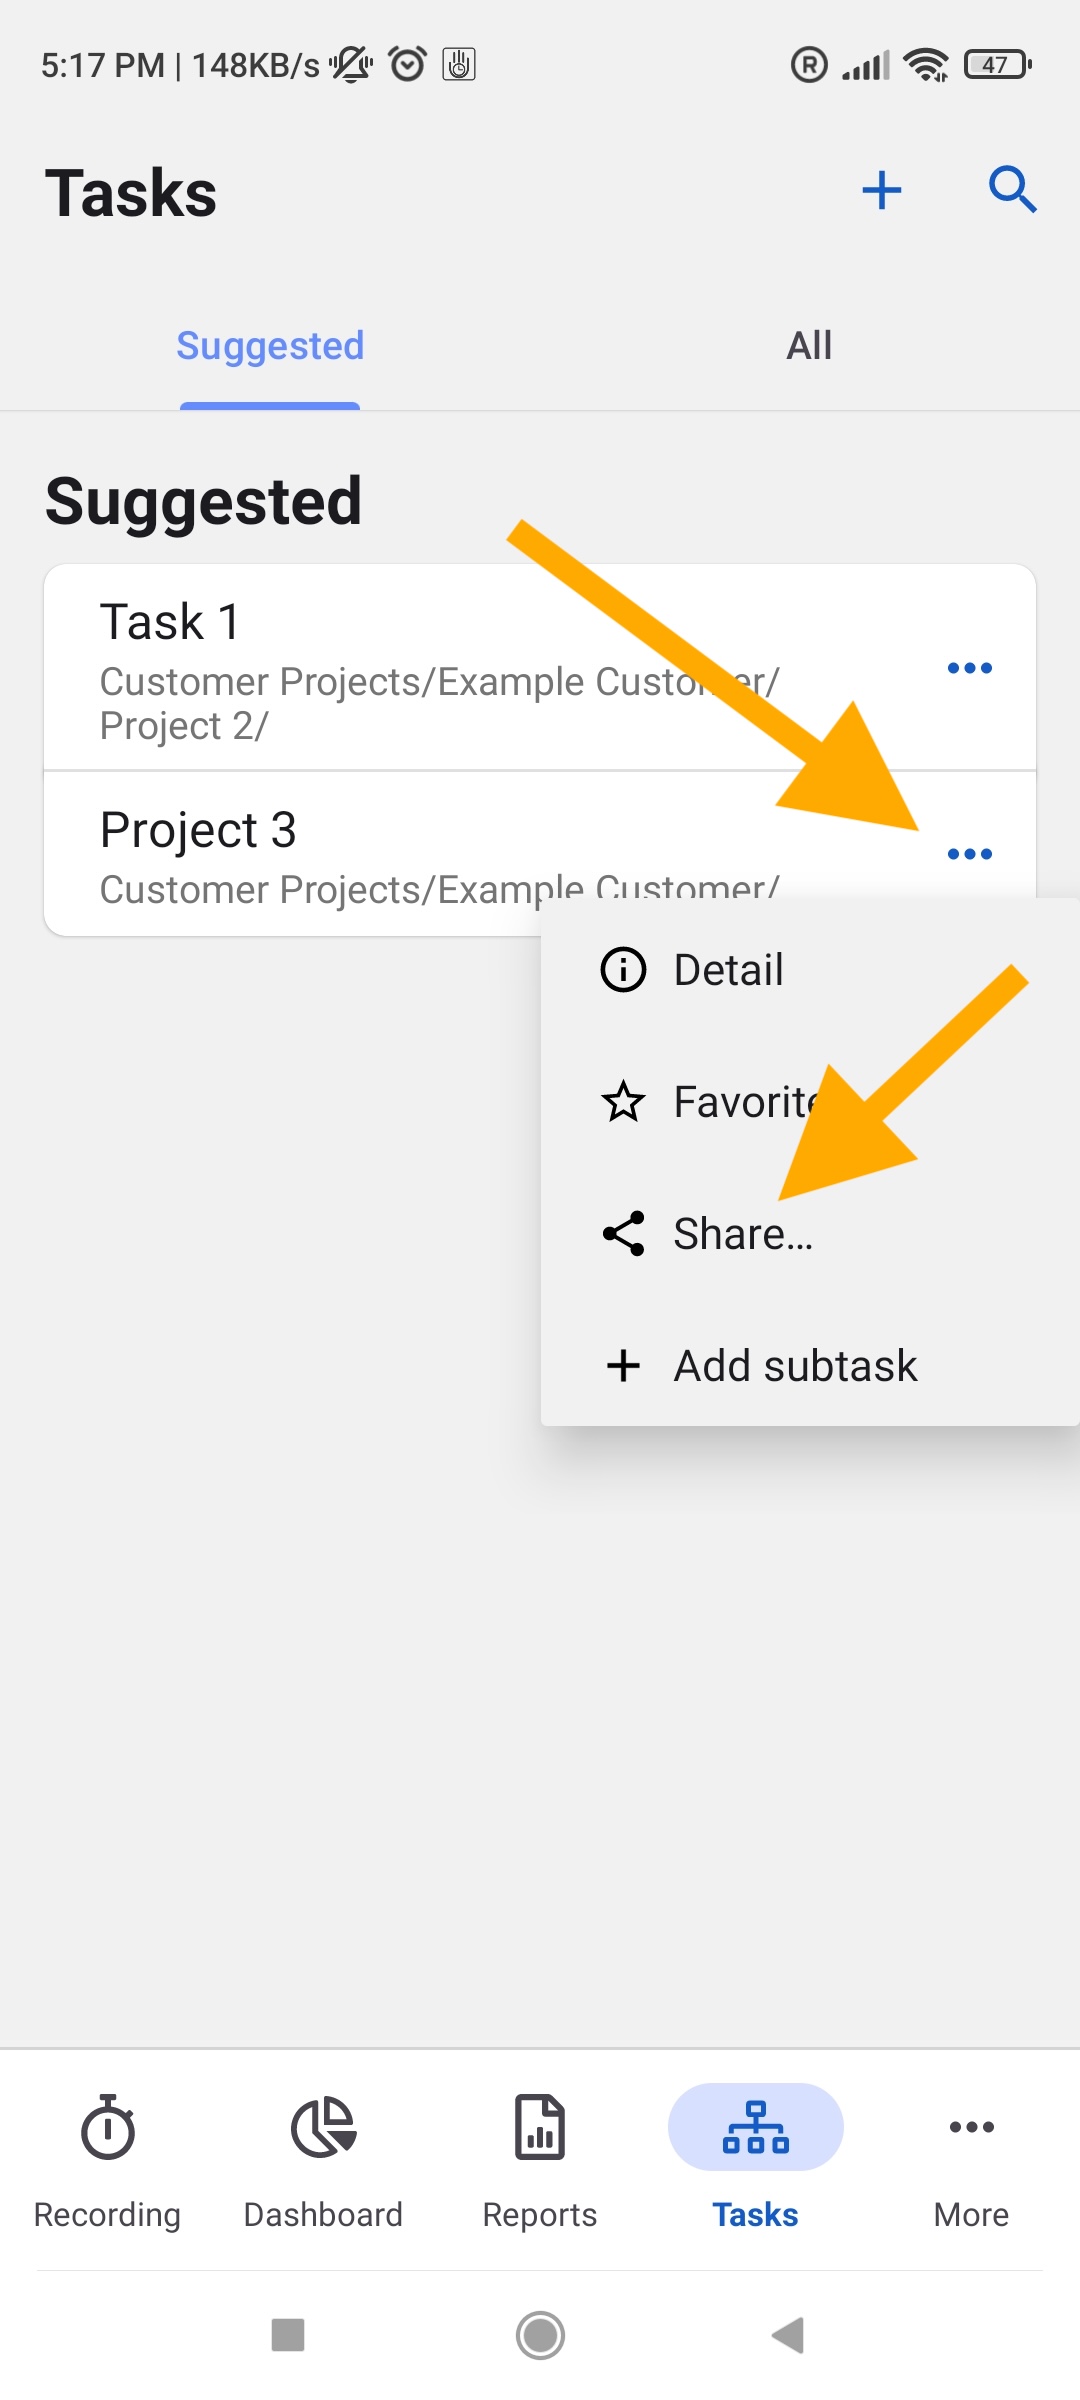Image resolution: width=1080 pixels, height=2400 pixels.
Task: Open the Project 3 list entry
Action: (x=490, y=854)
